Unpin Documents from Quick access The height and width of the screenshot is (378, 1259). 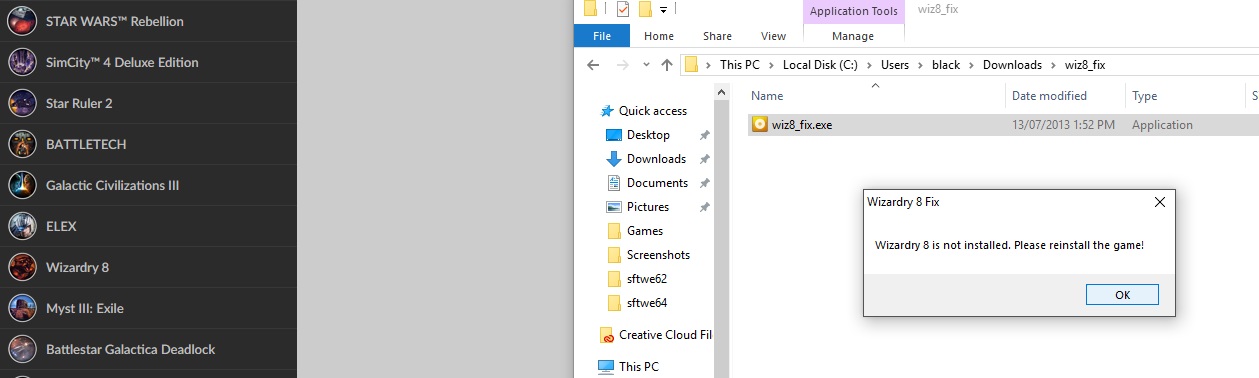[x=704, y=183]
